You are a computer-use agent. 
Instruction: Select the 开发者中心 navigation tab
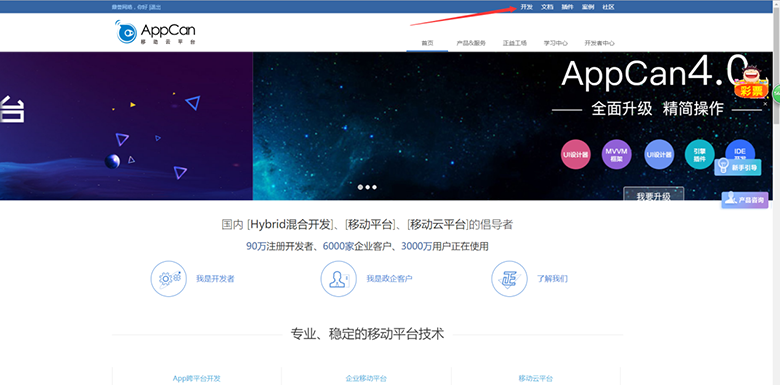click(599, 43)
